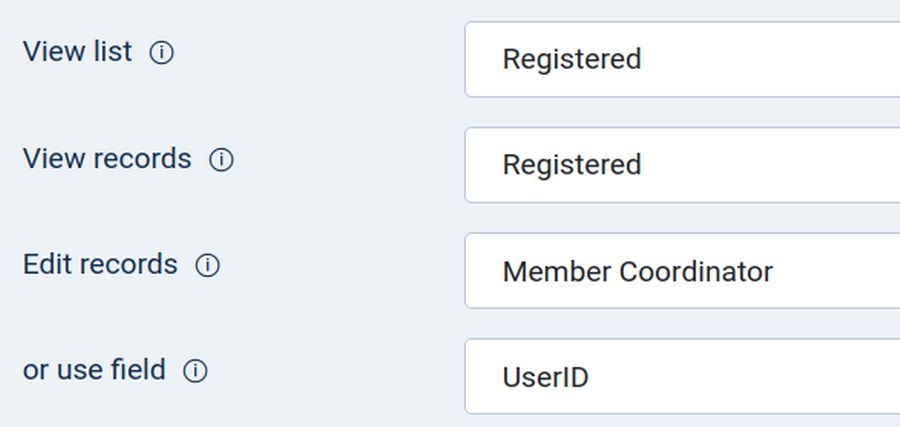The width and height of the screenshot is (900, 427).
Task: Select the Member Coordinator value box
Action: [637, 271]
